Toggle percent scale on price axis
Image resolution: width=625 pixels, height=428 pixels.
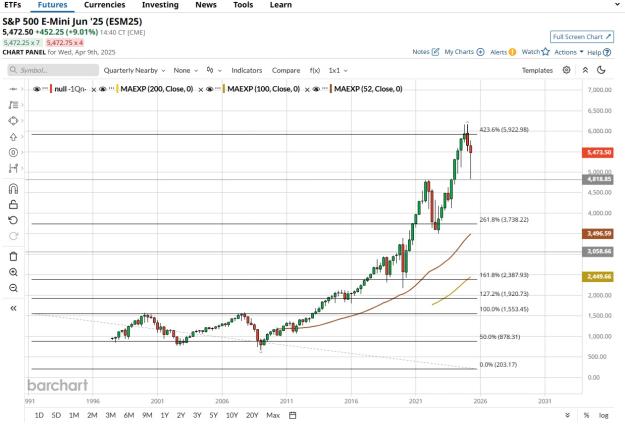click(x=586, y=415)
